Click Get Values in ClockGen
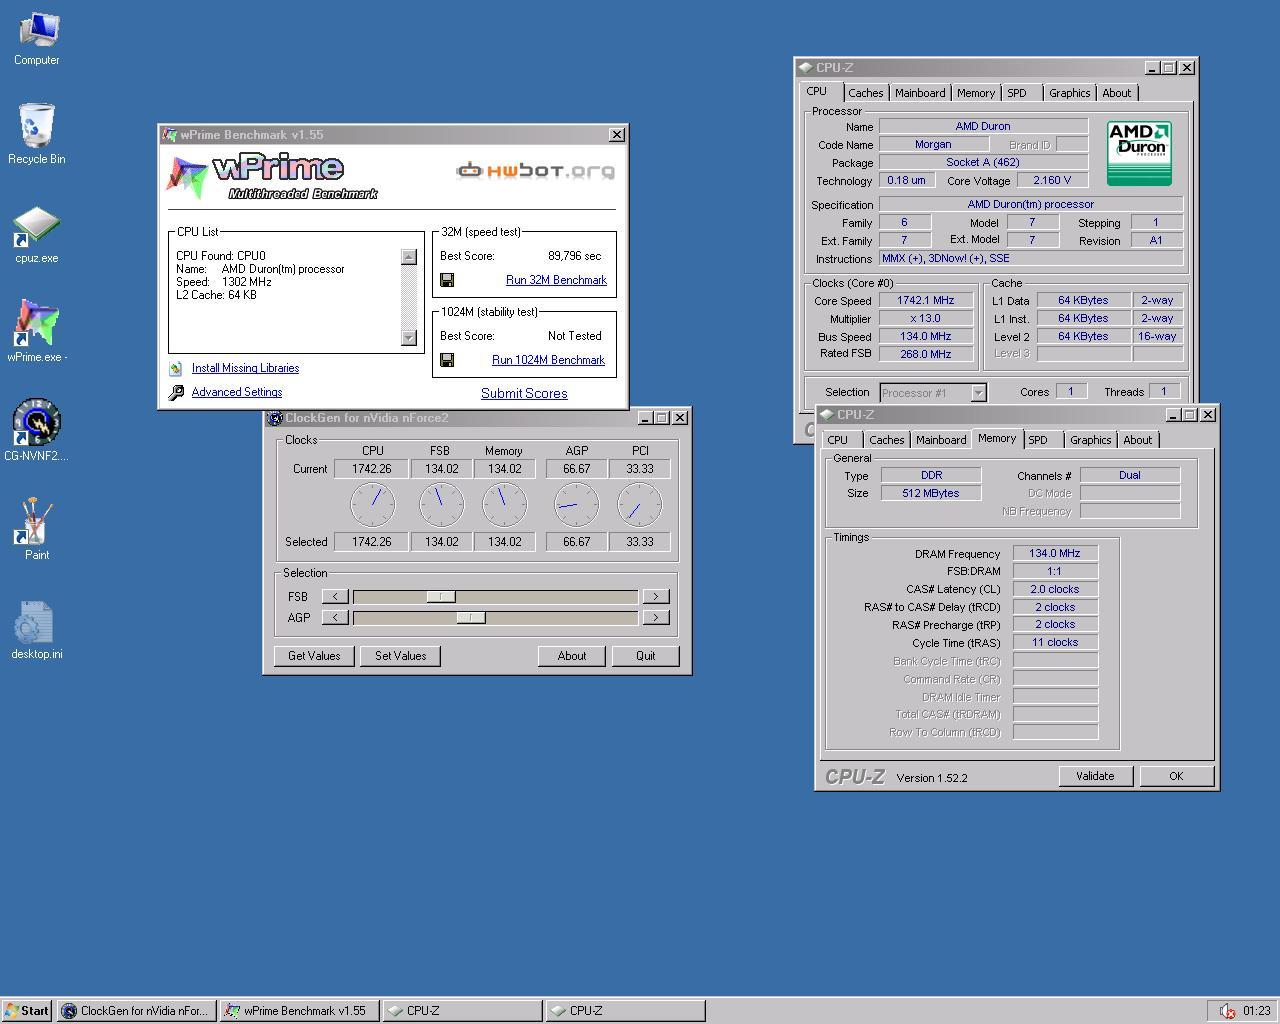The height and width of the screenshot is (1024, 1280). click(x=314, y=656)
